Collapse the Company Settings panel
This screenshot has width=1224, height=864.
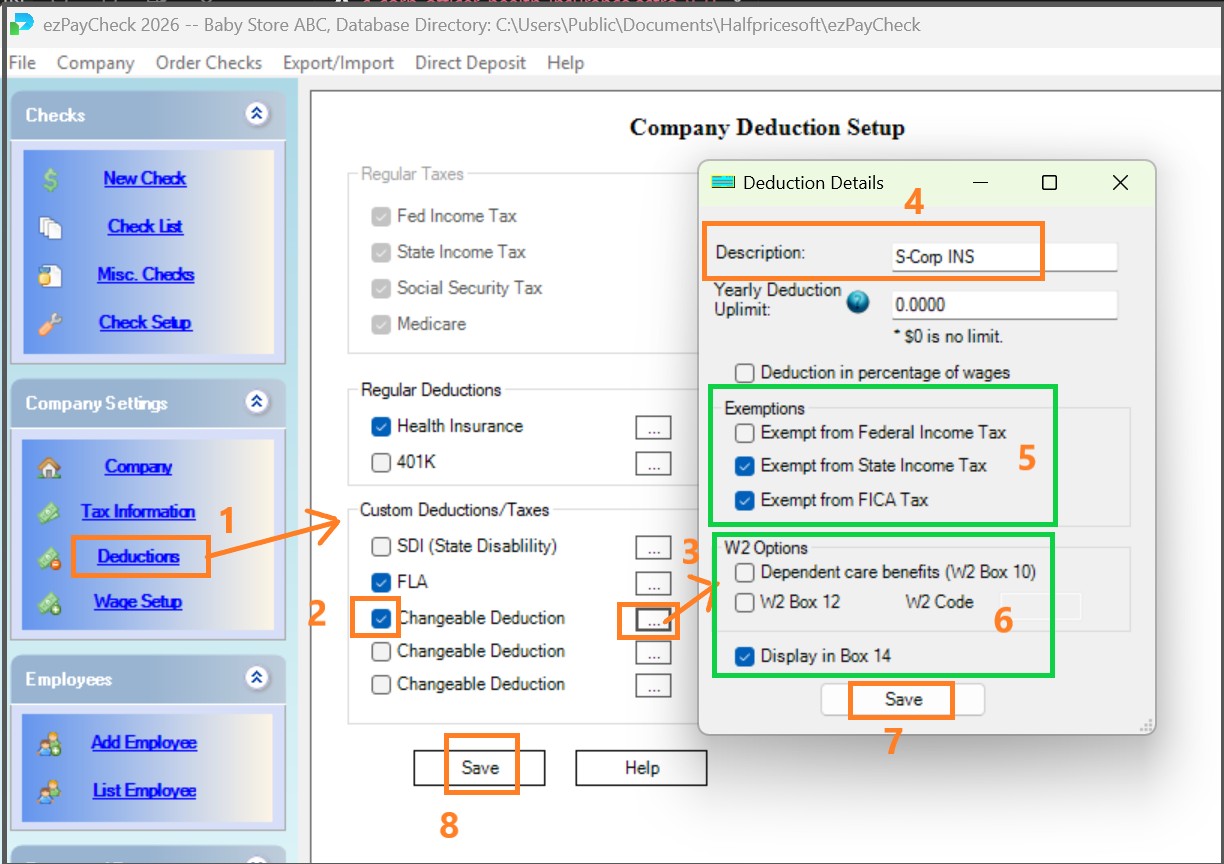(x=257, y=403)
